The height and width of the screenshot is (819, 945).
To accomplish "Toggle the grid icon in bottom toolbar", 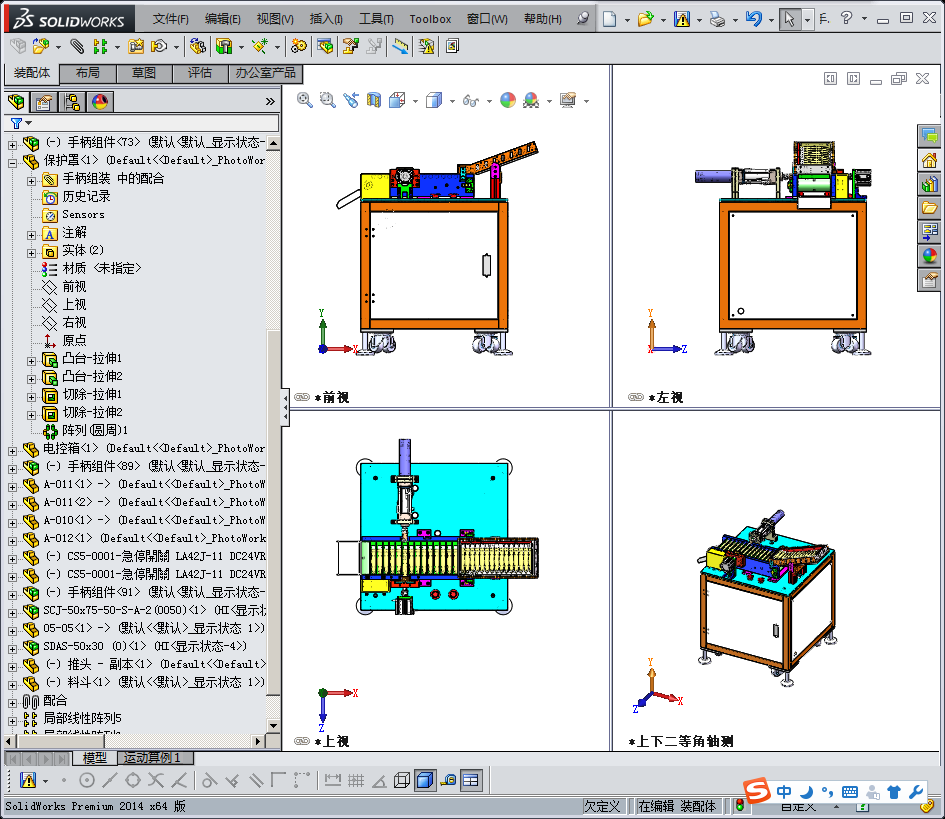I will (356, 780).
